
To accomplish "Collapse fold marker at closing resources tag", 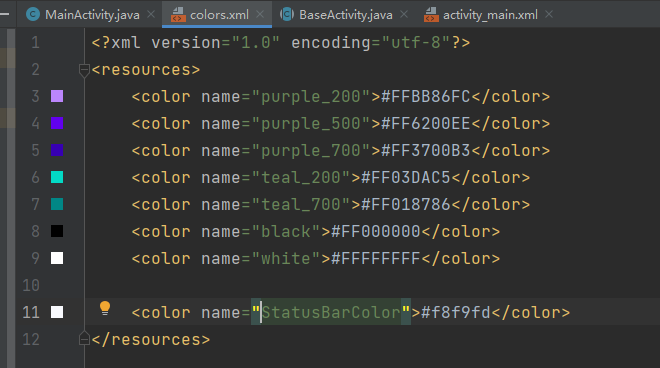I will pyautogui.click(x=84, y=339).
